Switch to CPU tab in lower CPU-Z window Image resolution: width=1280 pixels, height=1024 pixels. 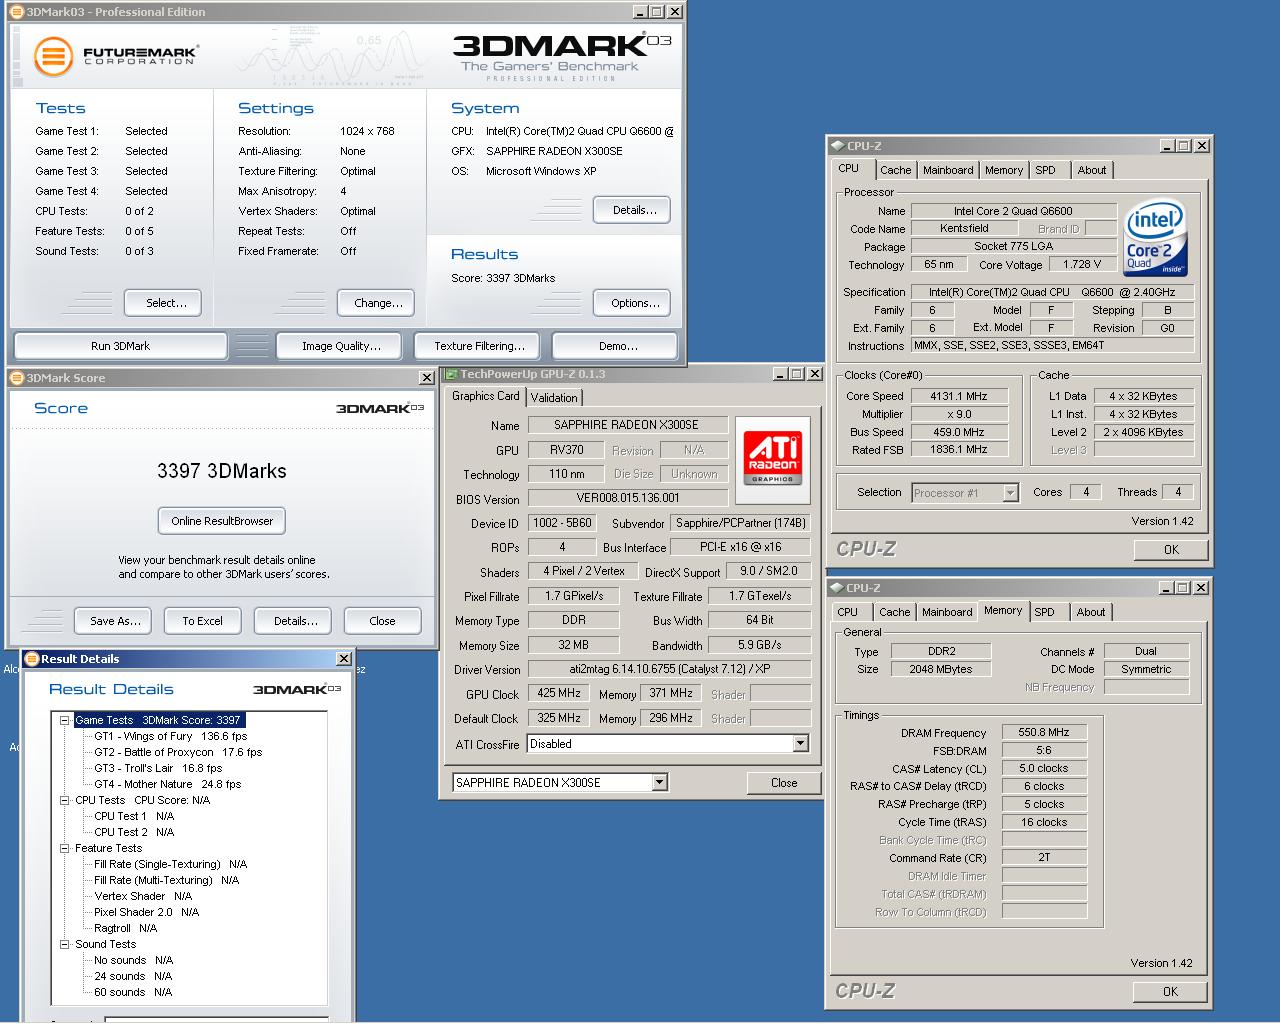848,612
